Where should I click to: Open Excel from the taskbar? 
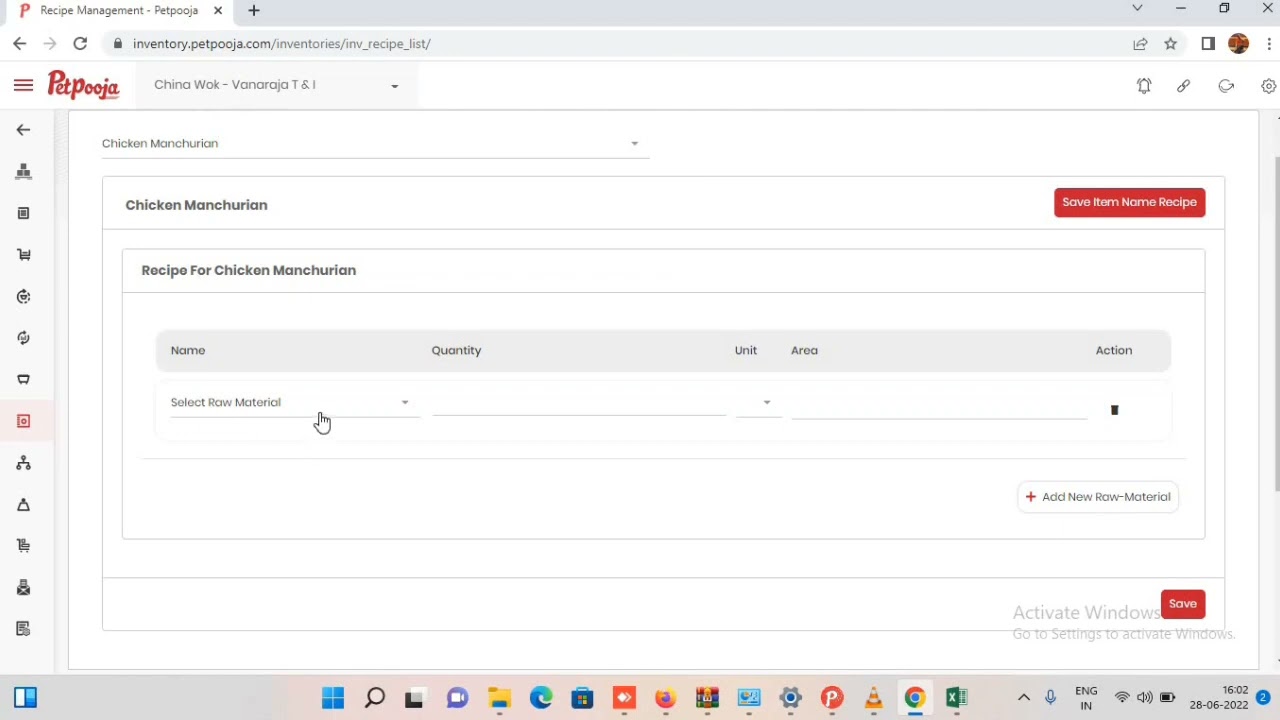(956, 698)
